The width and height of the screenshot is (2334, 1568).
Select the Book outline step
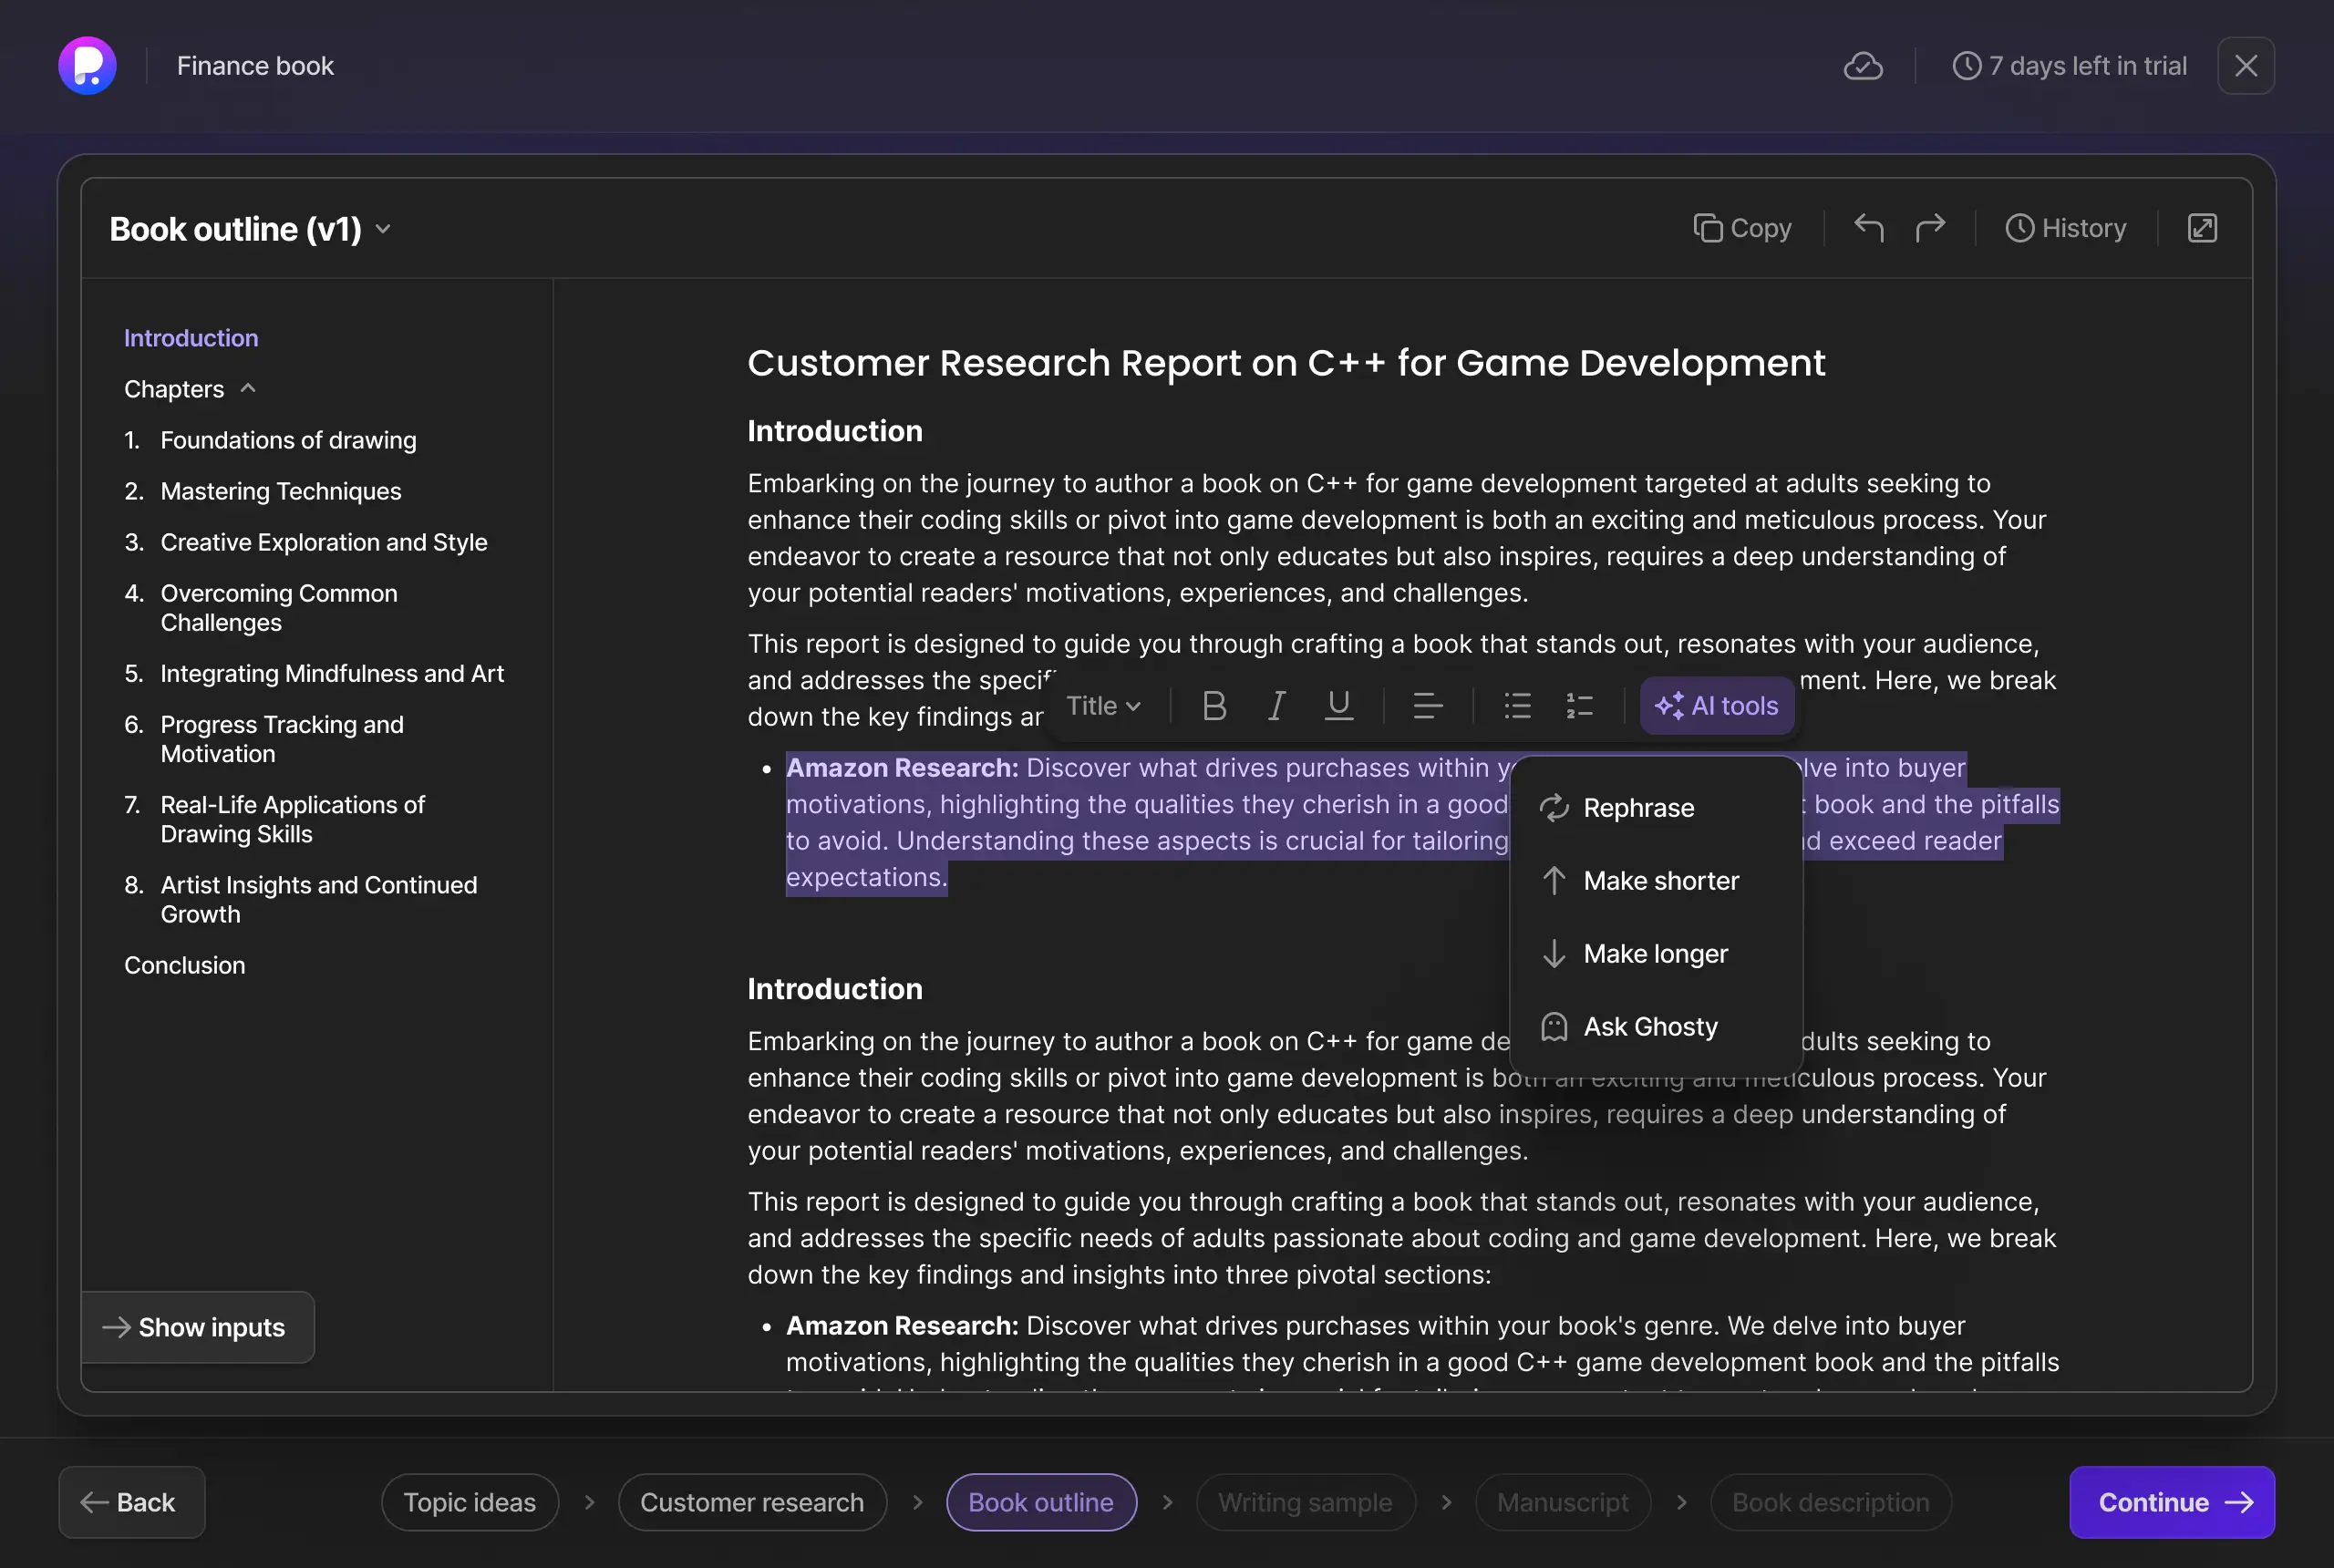1041,1502
